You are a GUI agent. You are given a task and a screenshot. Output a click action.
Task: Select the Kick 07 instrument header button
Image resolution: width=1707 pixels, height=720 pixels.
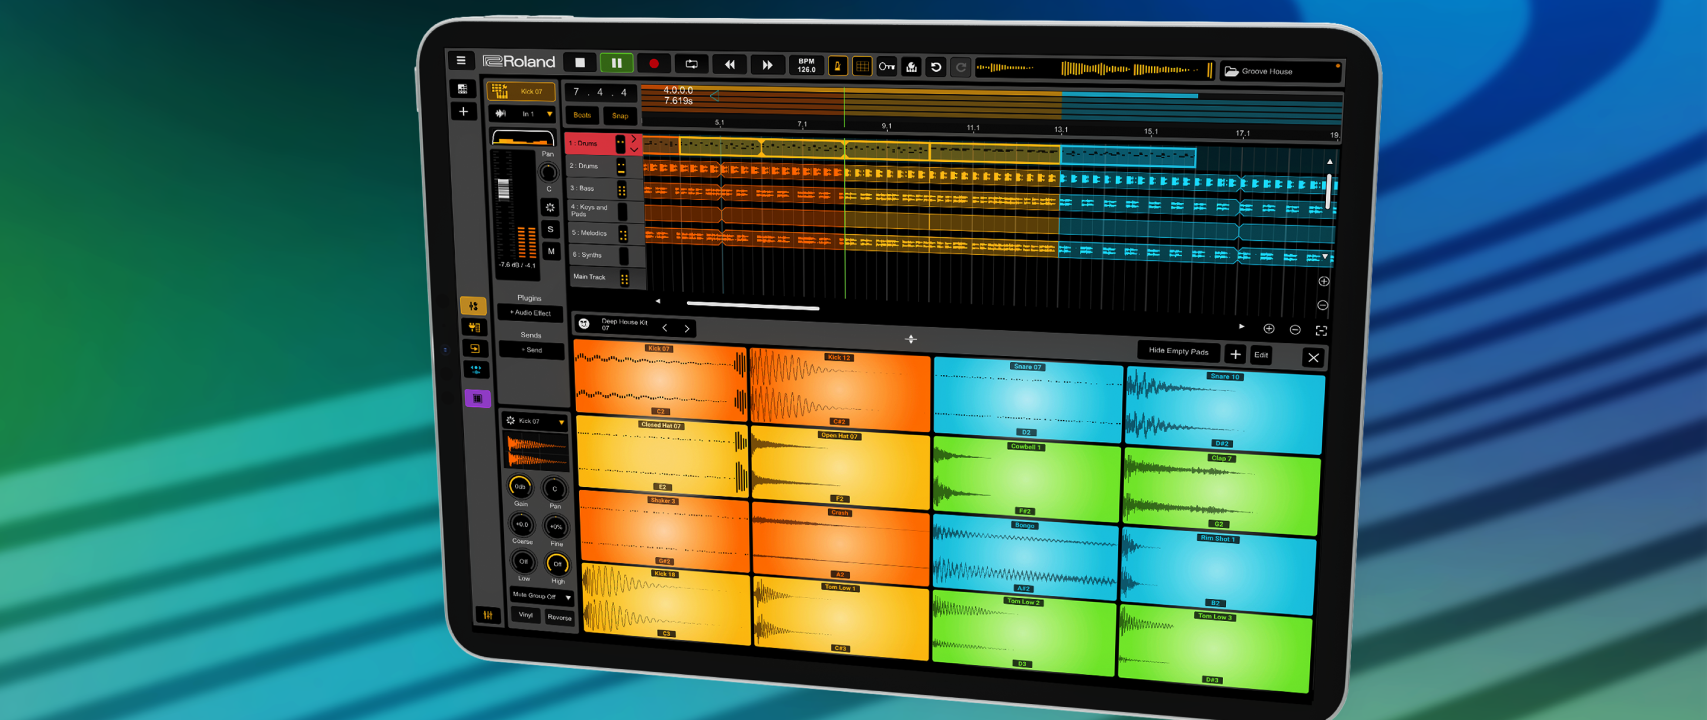(x=520, y=91)
